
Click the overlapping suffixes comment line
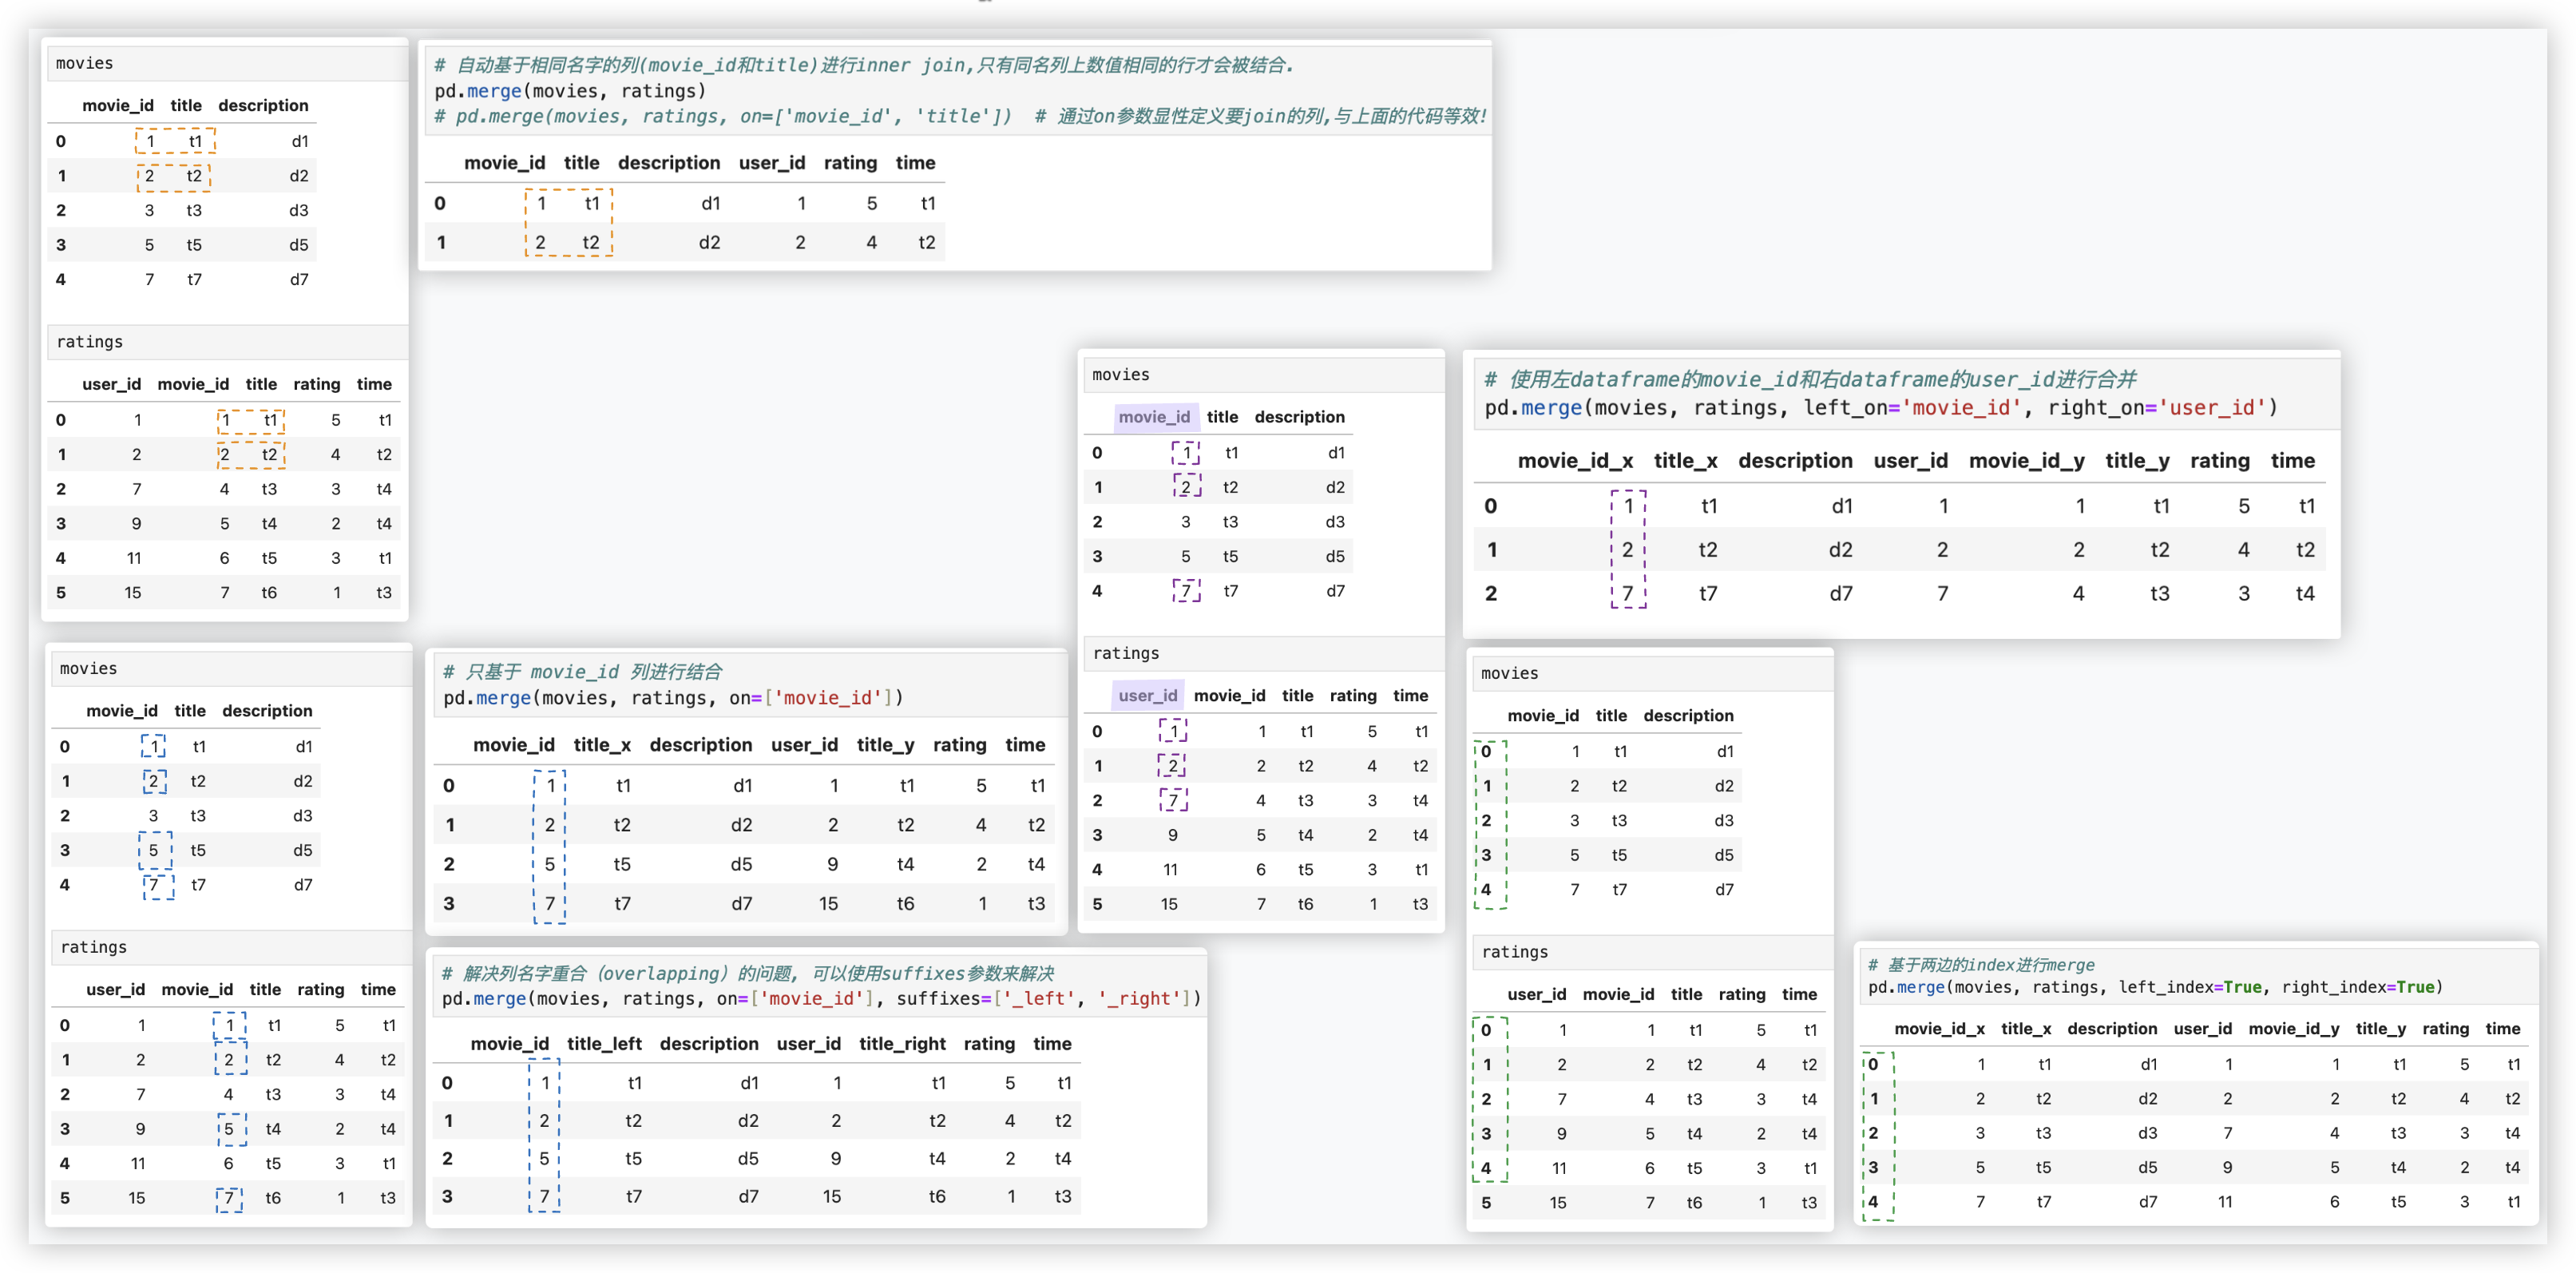748,973
